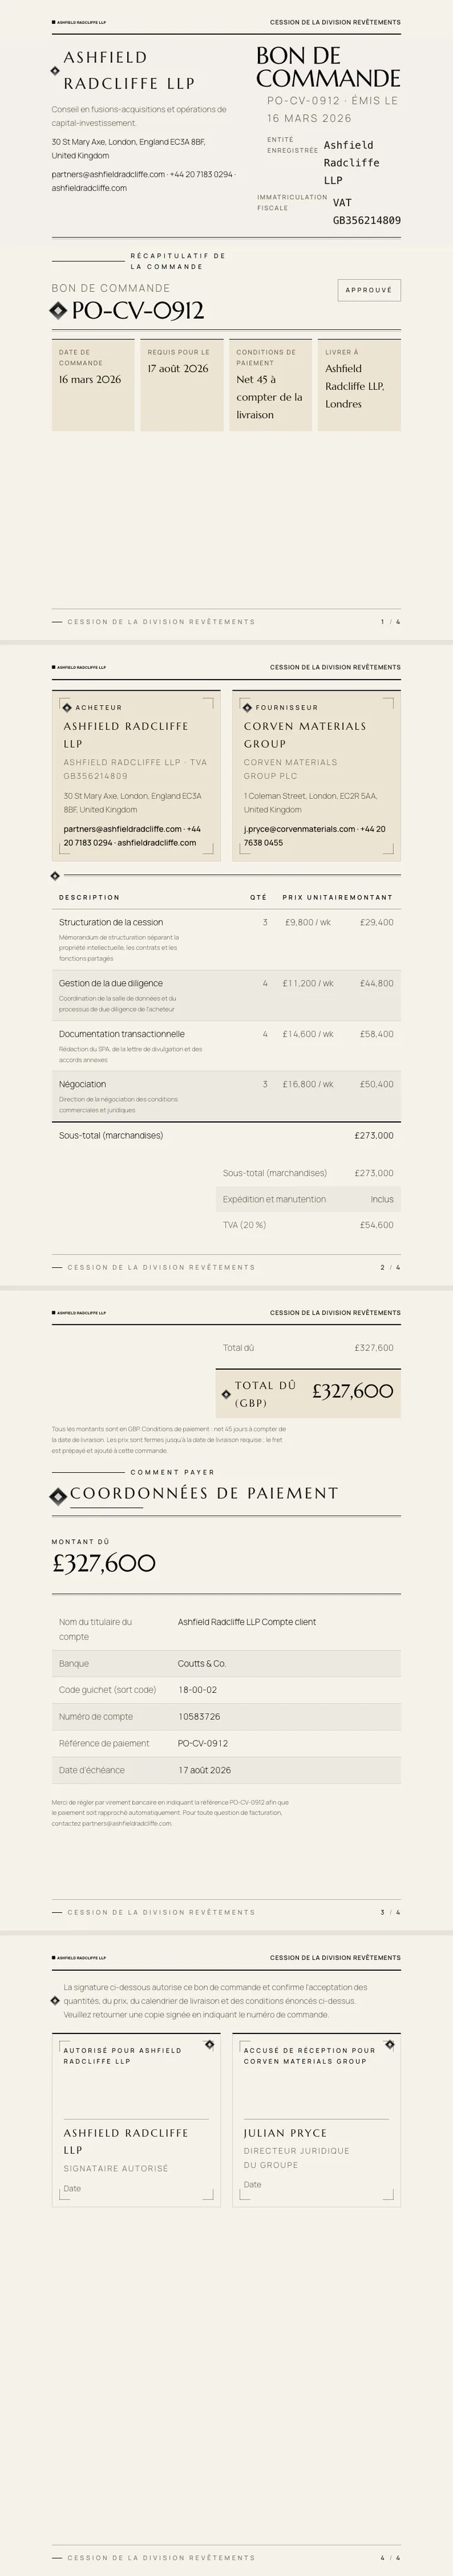Click the Approuvé status badge

pyautogui.click(x=369, y=290)
